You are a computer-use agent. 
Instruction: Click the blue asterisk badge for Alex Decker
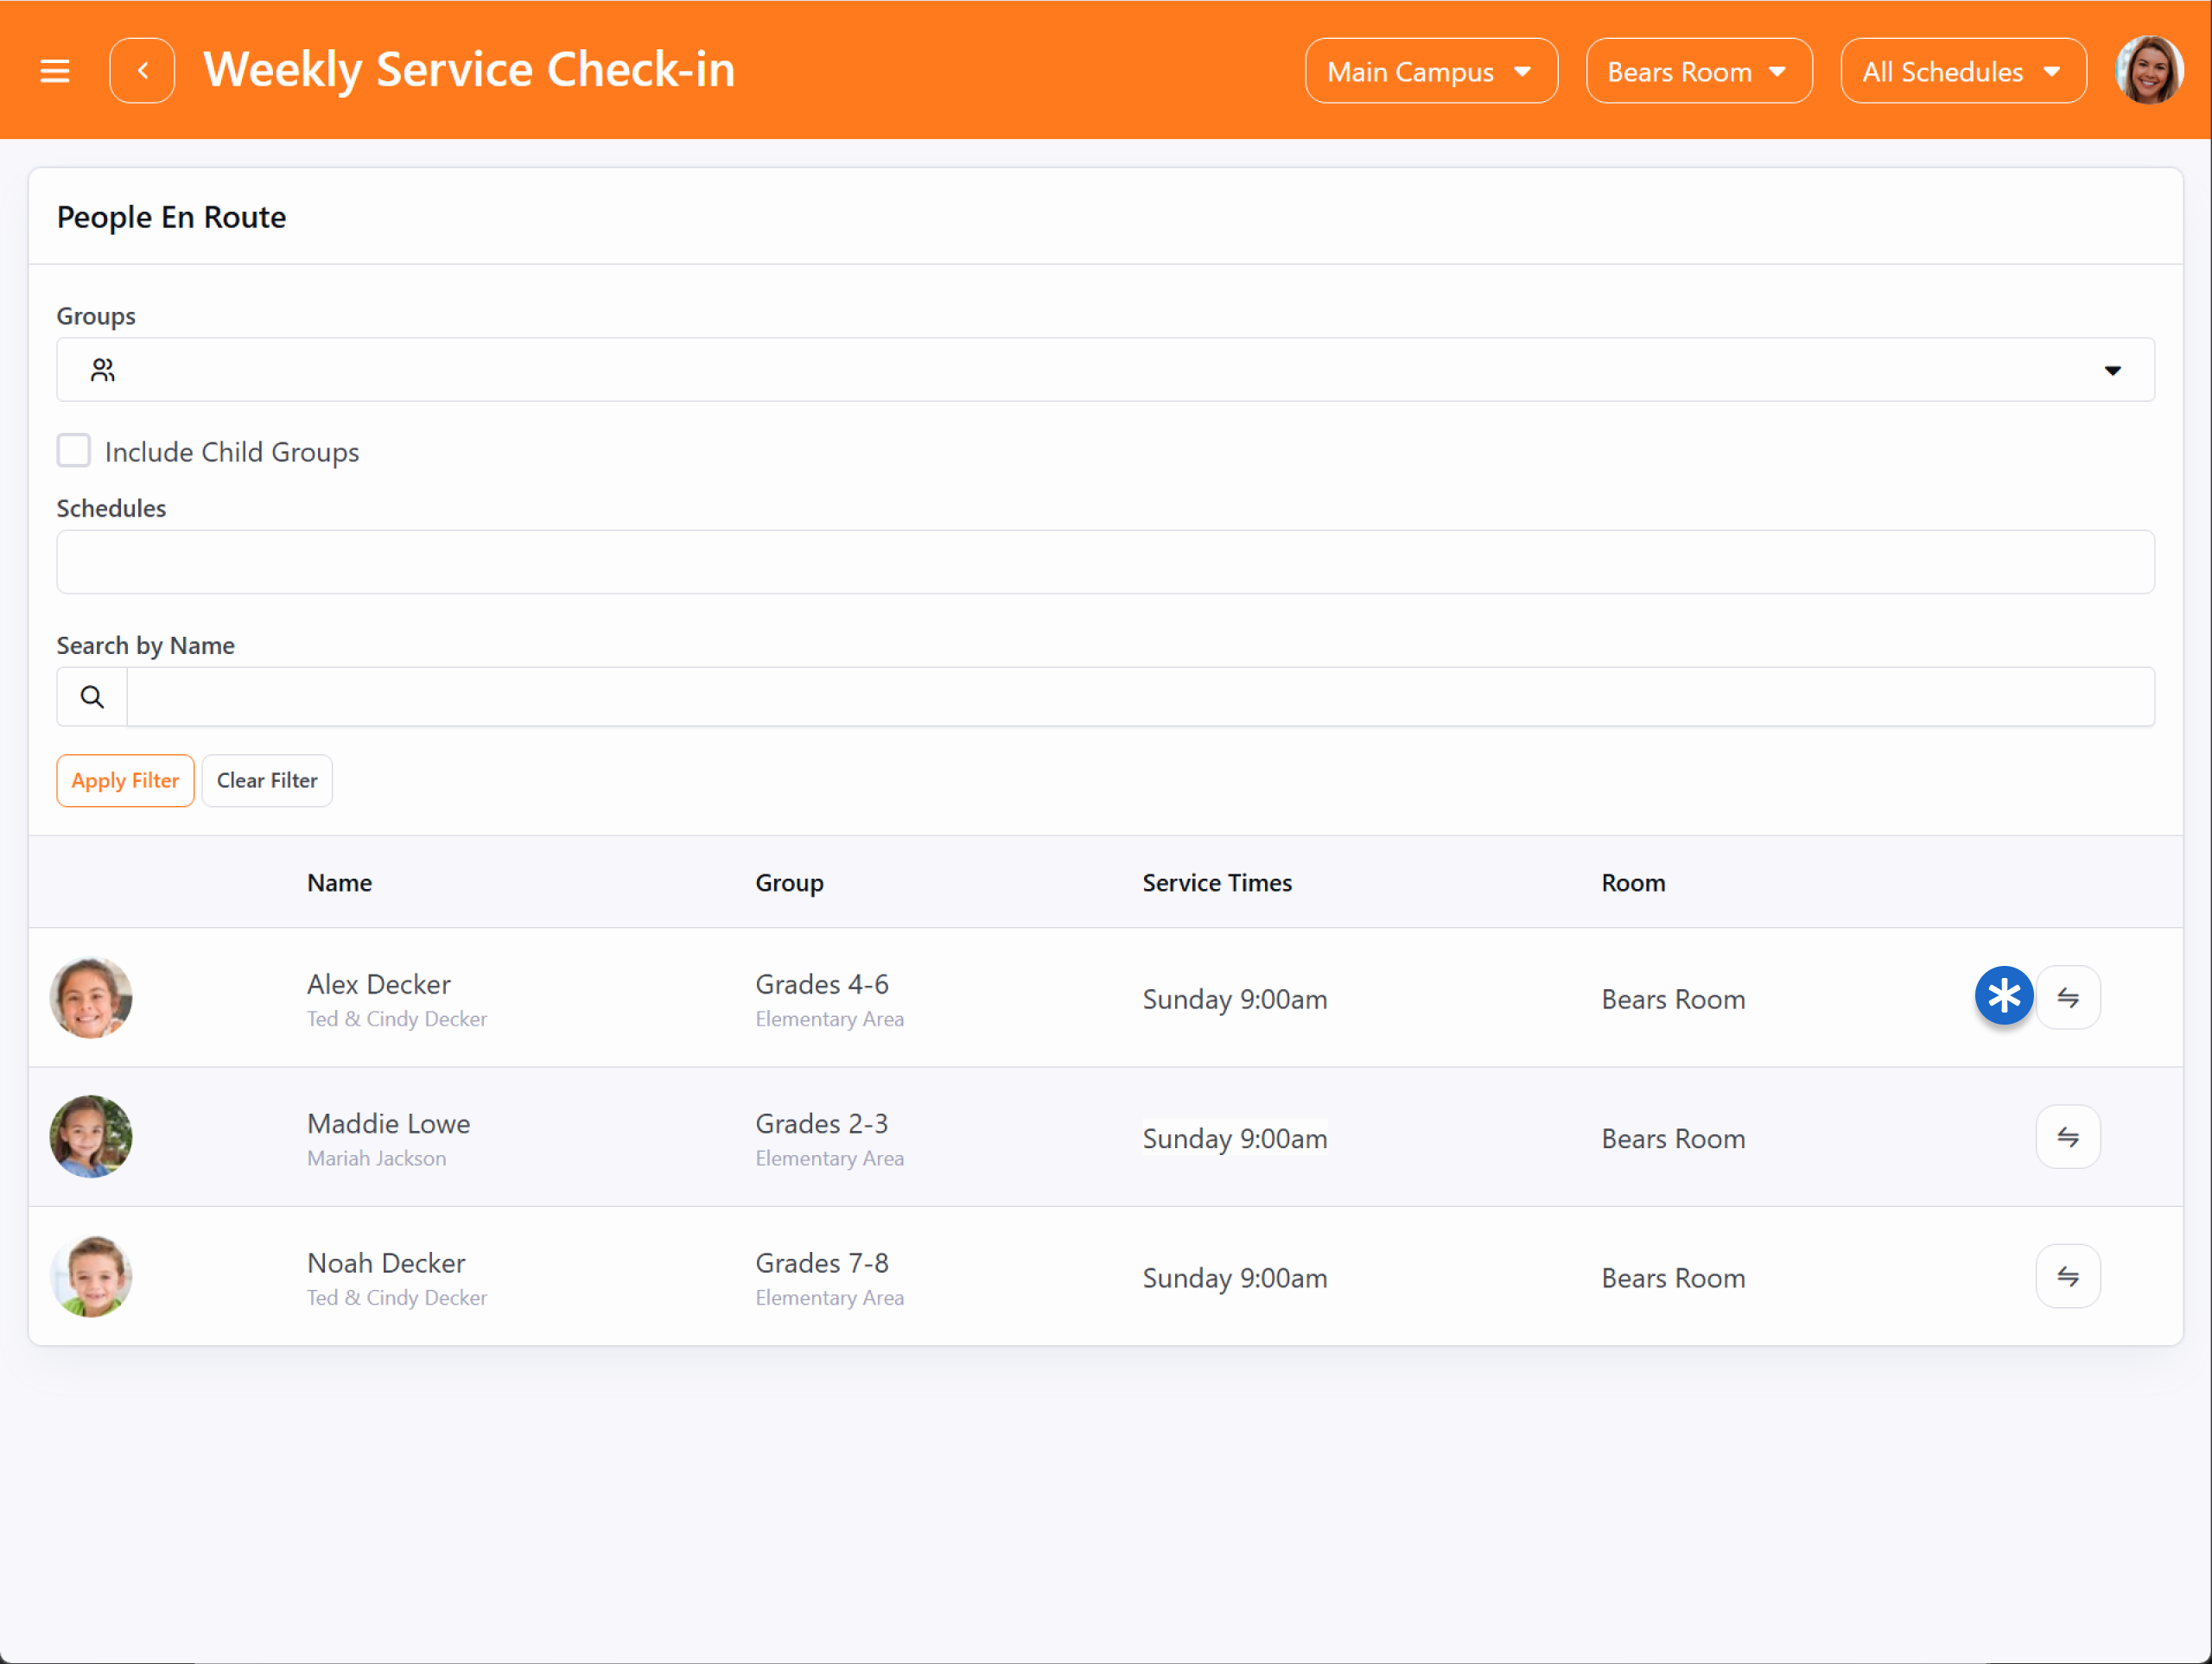(x=2003, y=996)
